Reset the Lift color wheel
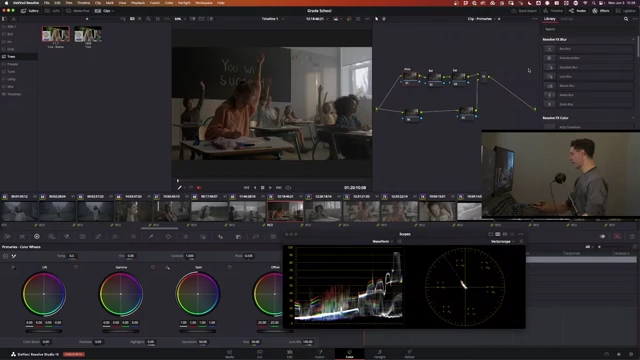The width and height of the screenshot is (640, 360). tap(76, 267)
